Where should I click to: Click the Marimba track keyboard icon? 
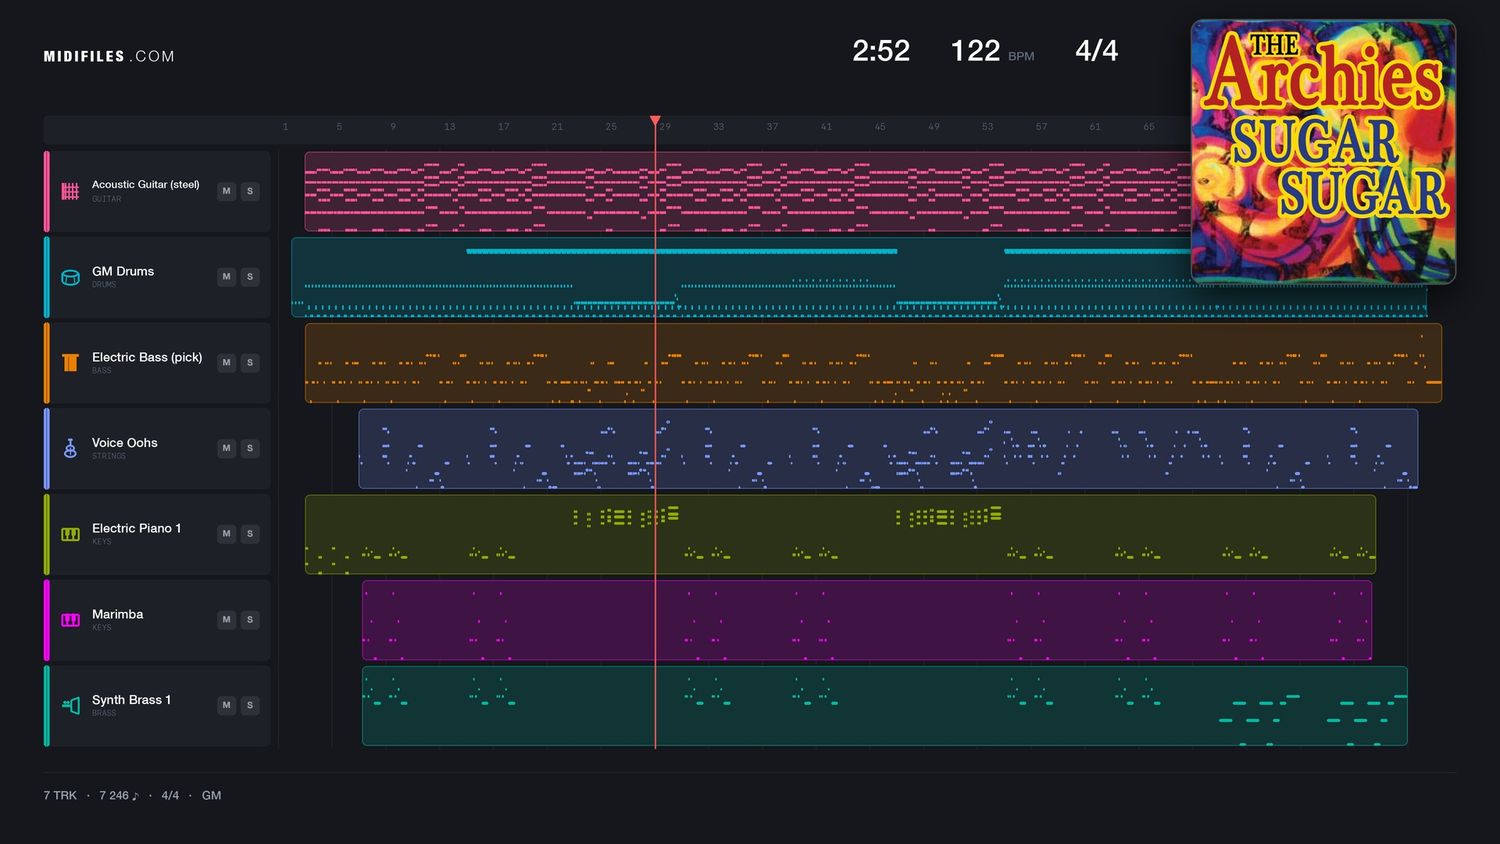[70, 620]
